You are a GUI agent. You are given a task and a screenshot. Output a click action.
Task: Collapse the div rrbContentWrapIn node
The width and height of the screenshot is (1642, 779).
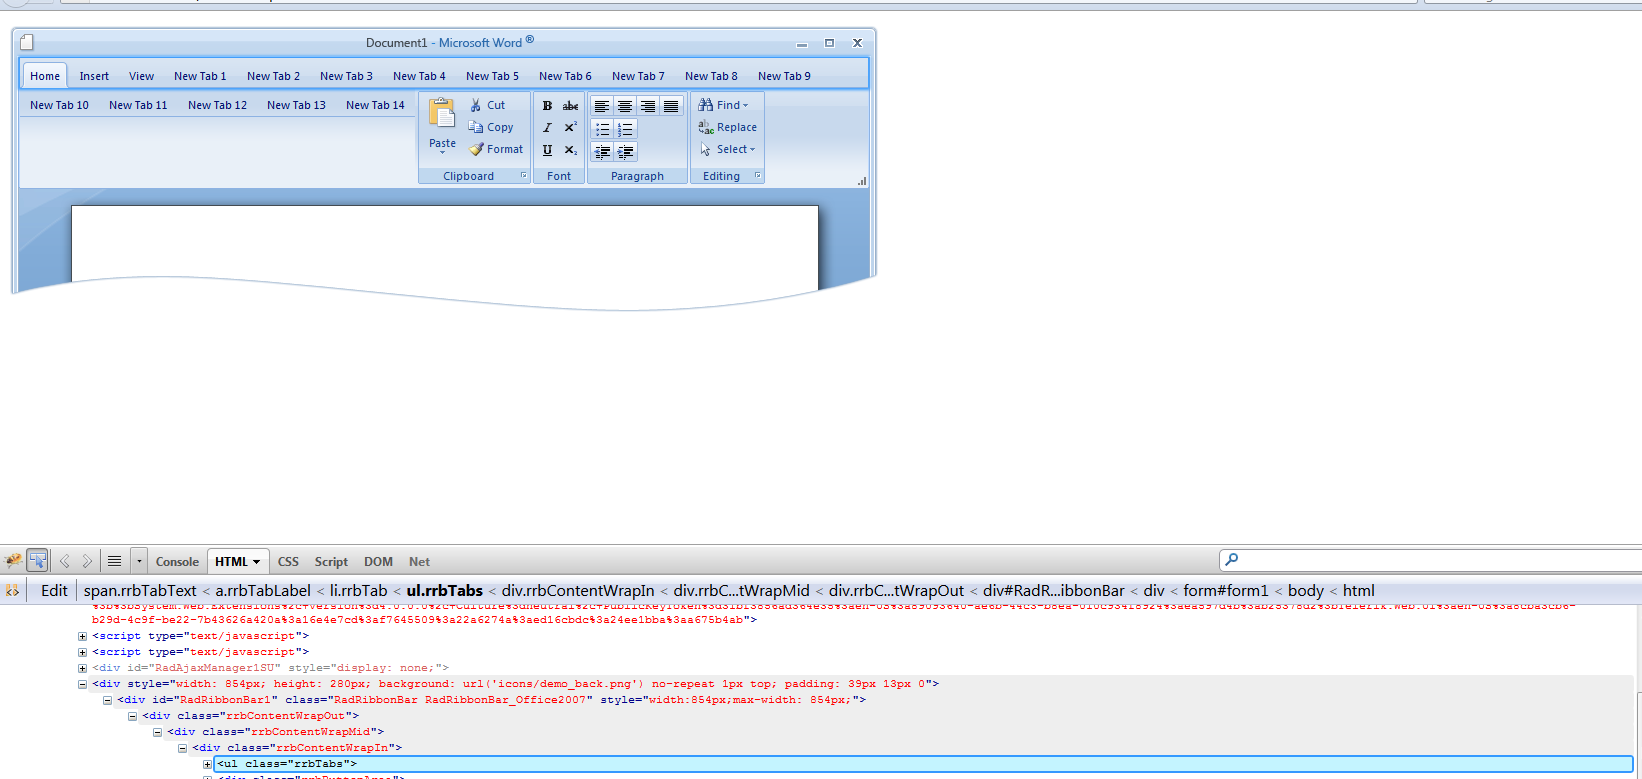pyautogui.click(x=182, y=748)
